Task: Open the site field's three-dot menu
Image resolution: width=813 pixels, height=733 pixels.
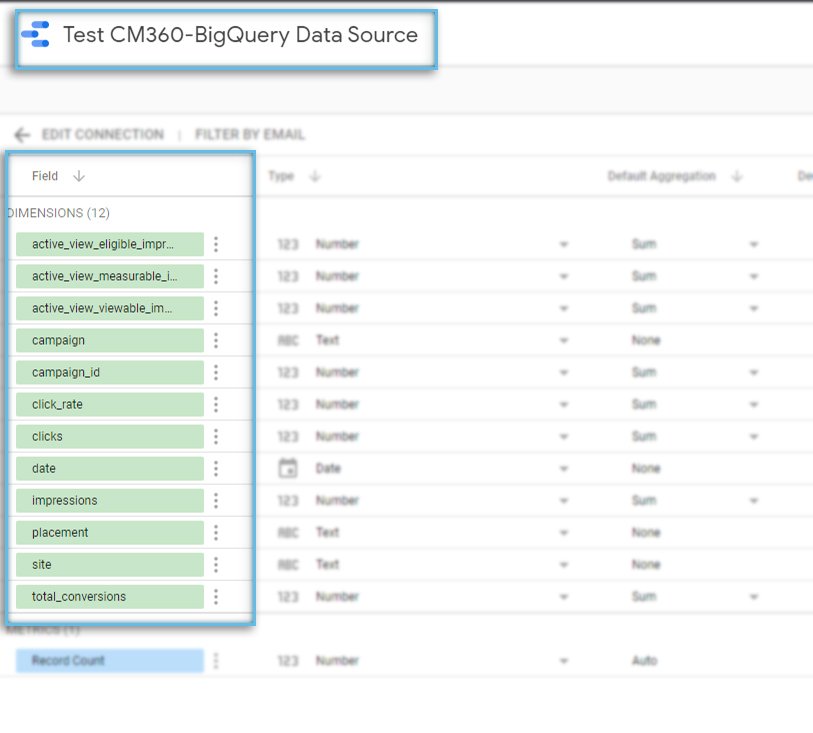Action: (x=216, y=565)
